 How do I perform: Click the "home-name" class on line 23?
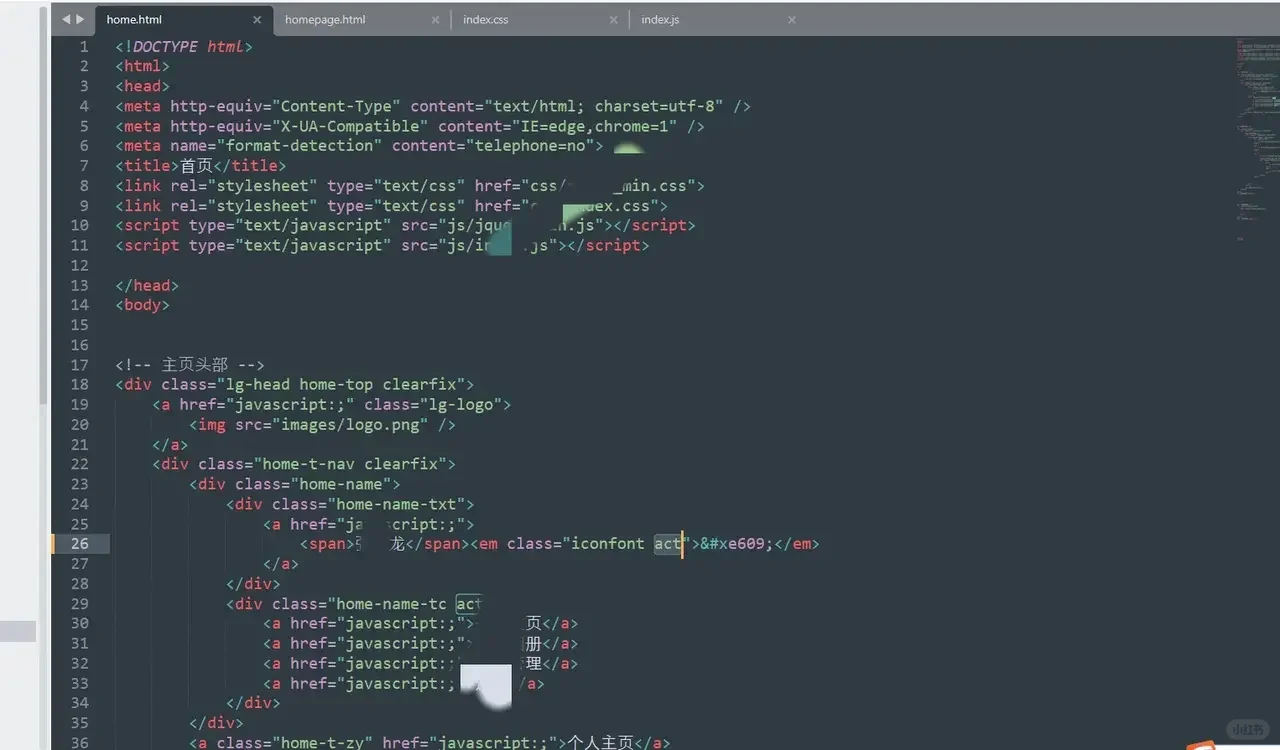point(341,485)
